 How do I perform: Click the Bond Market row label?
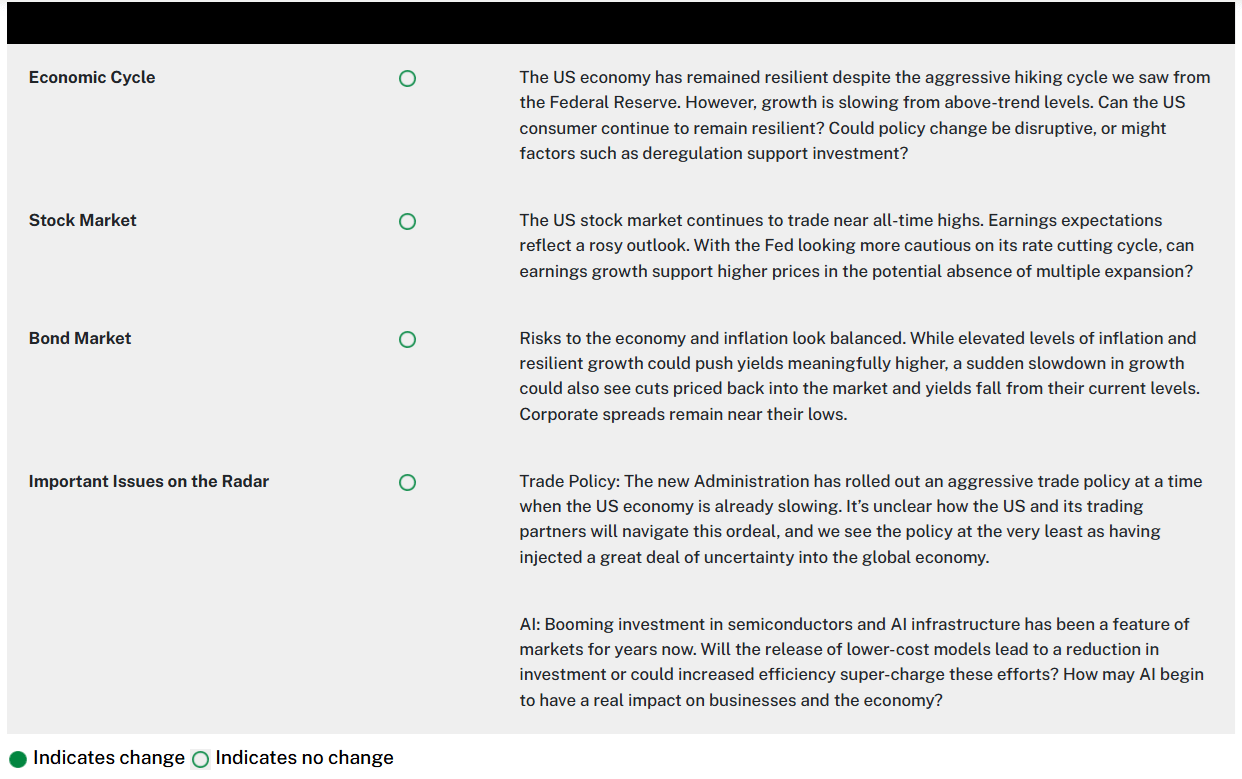80,338
